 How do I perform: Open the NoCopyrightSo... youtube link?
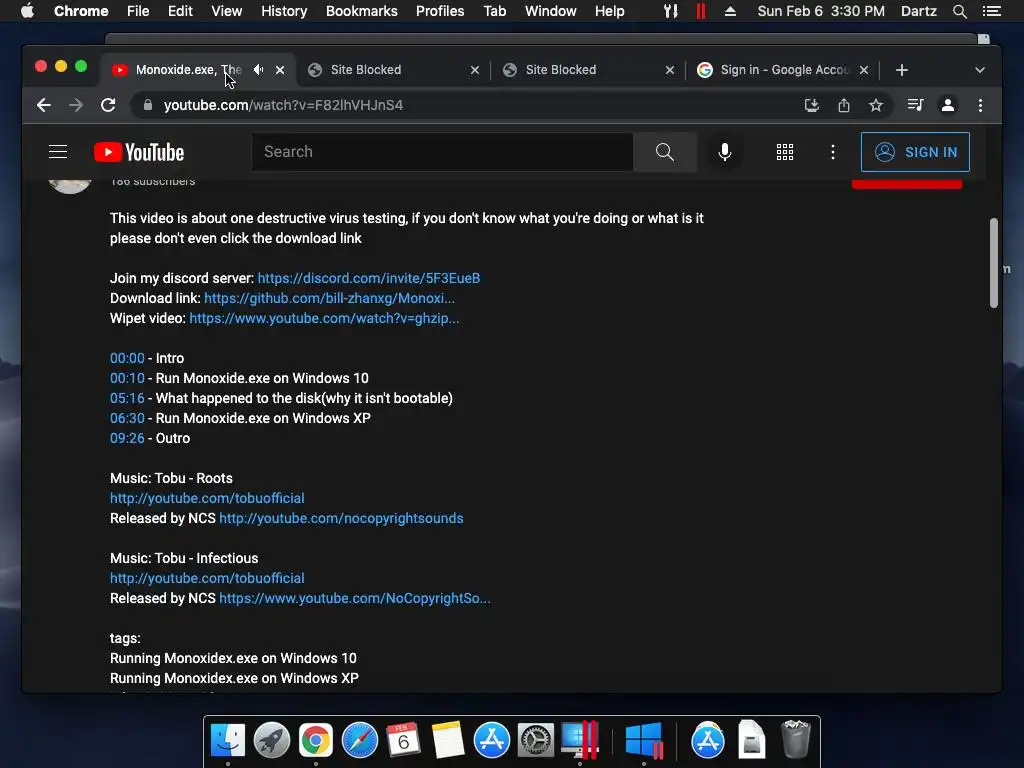tap(355, 599)
